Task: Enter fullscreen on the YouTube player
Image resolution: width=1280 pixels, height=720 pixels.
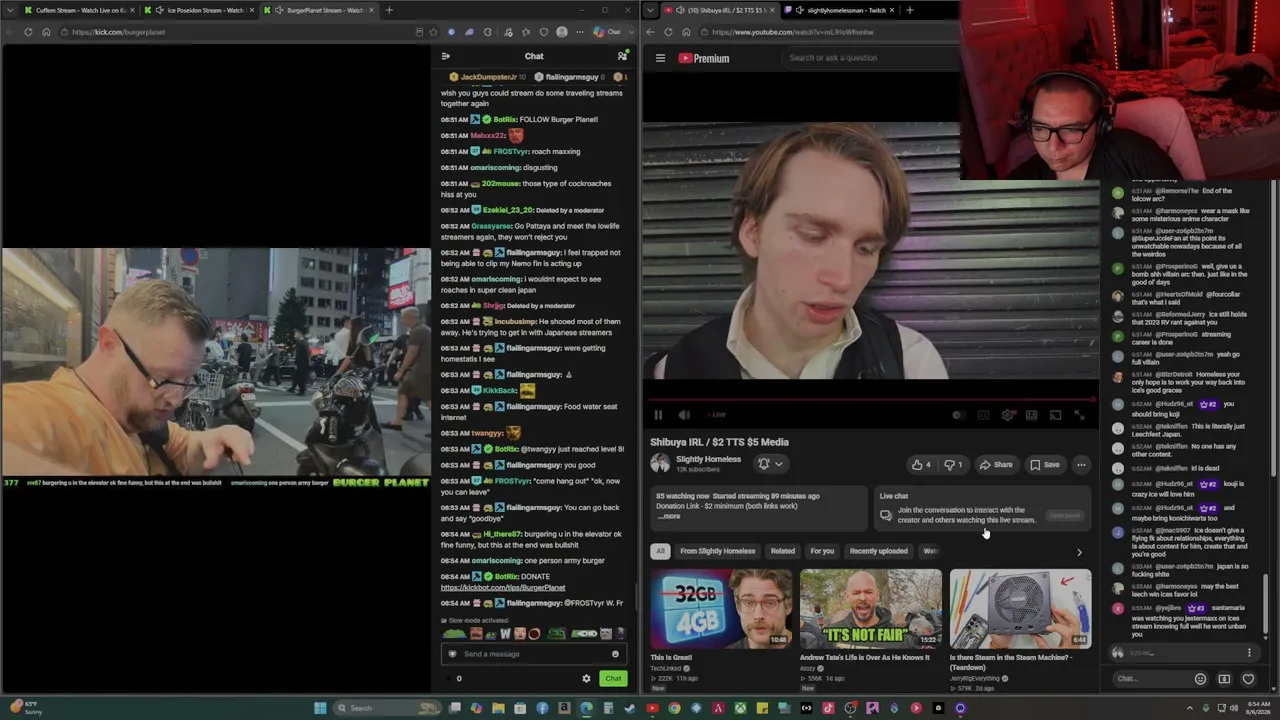Action: coord(1079,415)
